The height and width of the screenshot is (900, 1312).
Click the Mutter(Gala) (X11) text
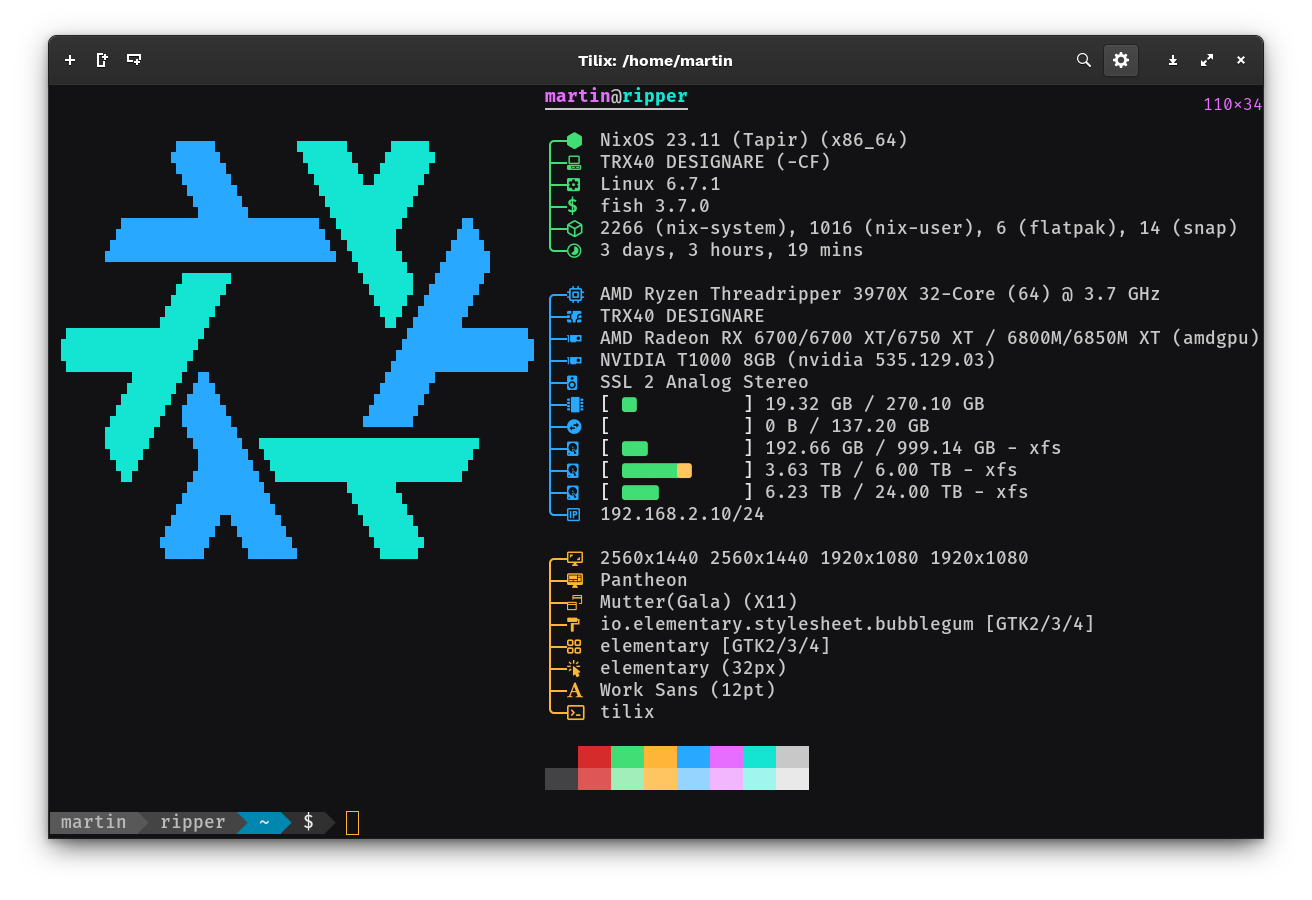(x=699, y=602)
